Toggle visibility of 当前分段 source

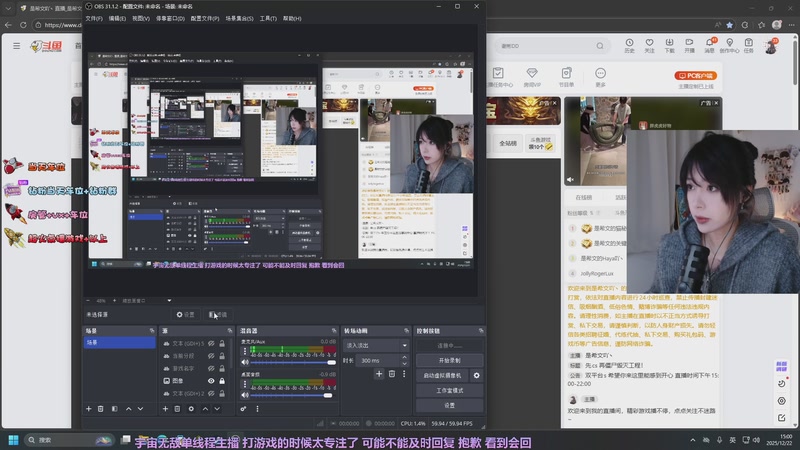211,356
